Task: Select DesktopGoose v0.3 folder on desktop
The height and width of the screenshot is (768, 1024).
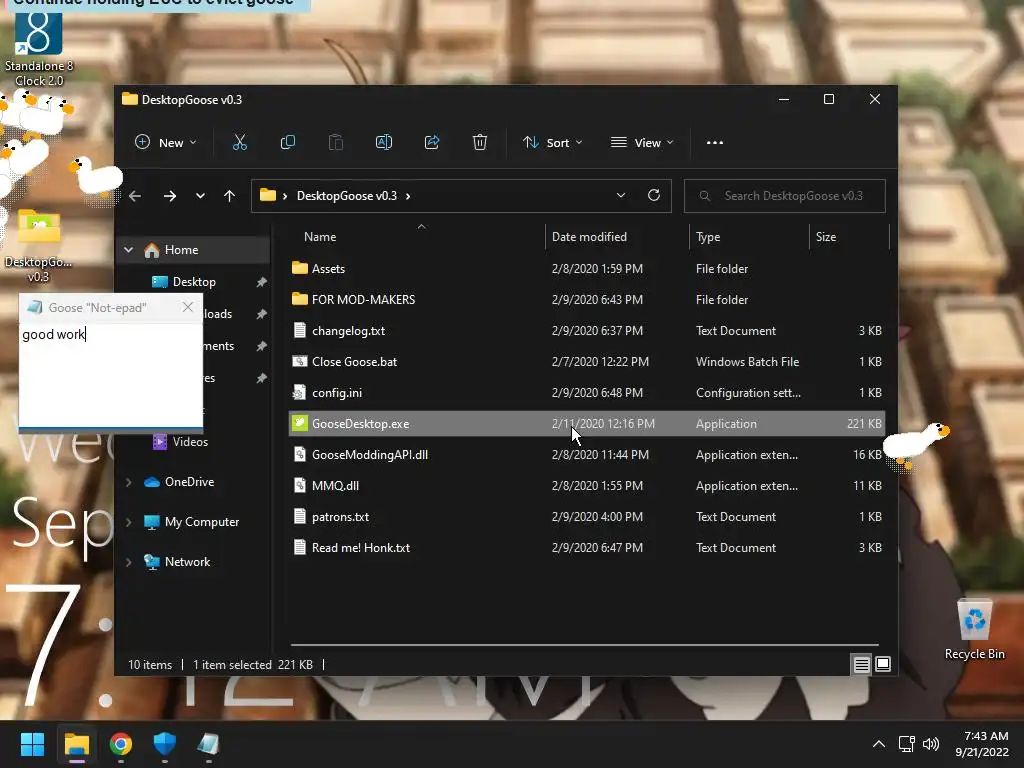Action: pos(39,246)
